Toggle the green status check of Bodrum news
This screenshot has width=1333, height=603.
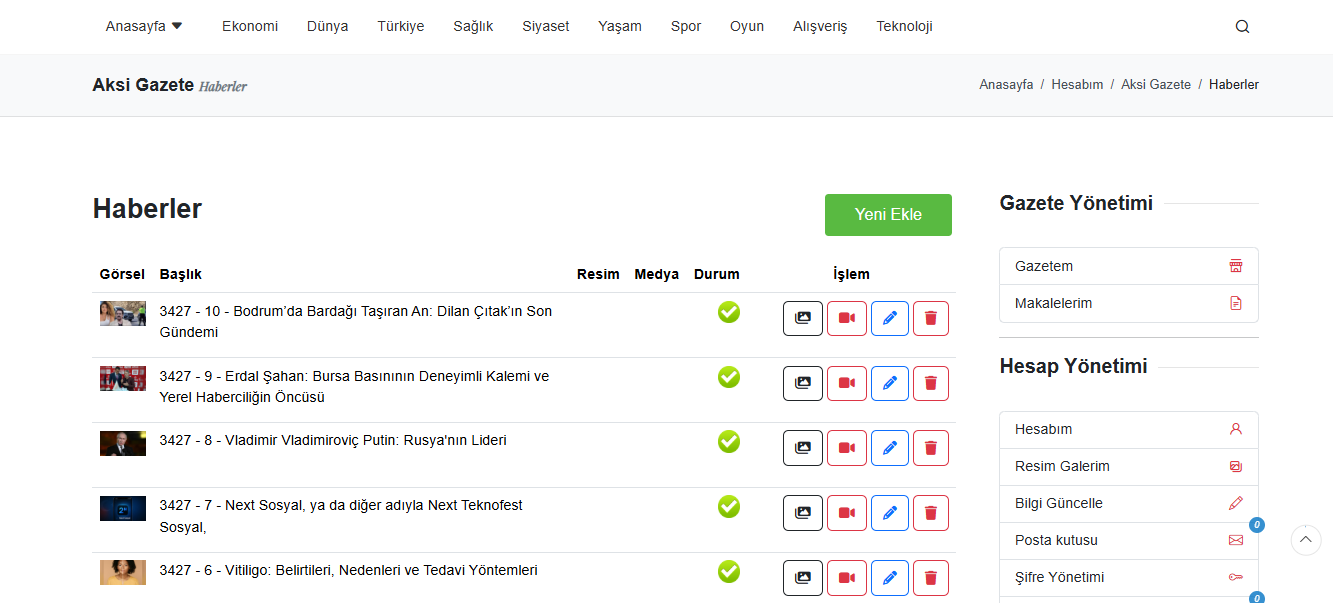[729, 312]
